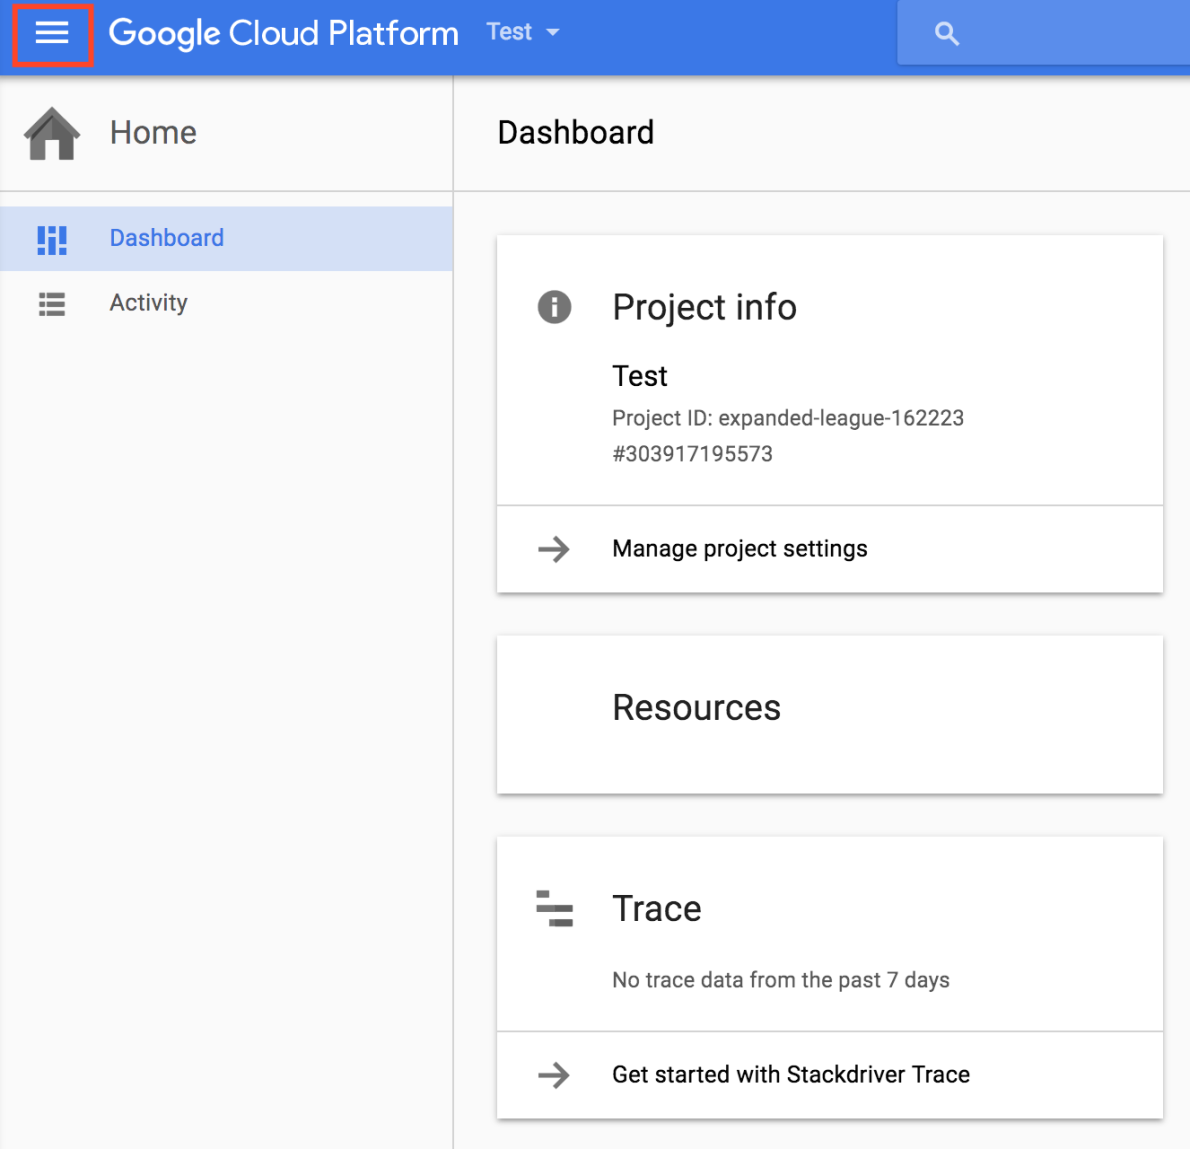1190x1149 pixels.
Task: Click the Activity list icon
Action: (x=52, y=304)
